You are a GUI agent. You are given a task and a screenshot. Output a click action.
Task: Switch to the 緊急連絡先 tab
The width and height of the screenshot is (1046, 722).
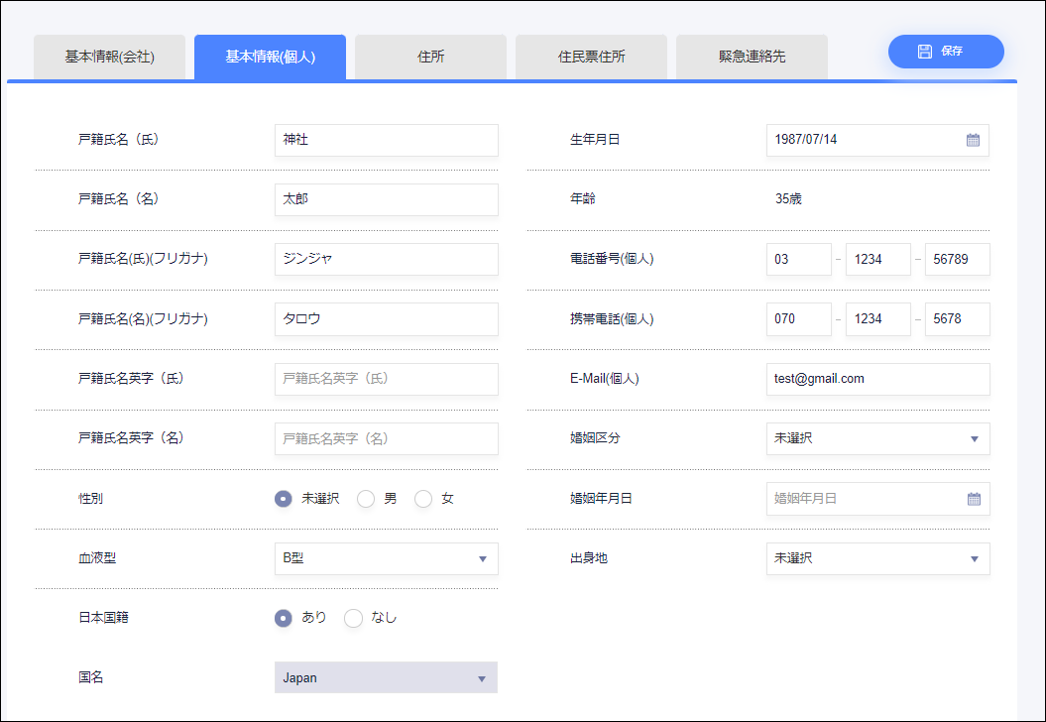pos(752,57)
